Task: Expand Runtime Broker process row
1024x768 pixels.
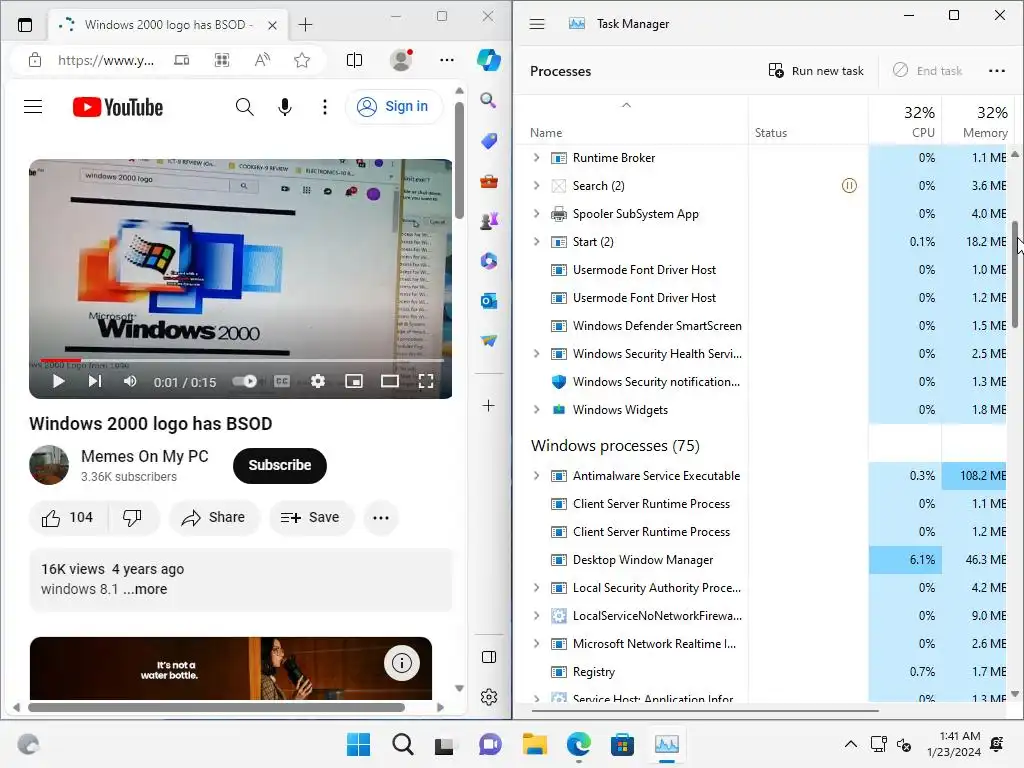Action: [x=537, y=157]
